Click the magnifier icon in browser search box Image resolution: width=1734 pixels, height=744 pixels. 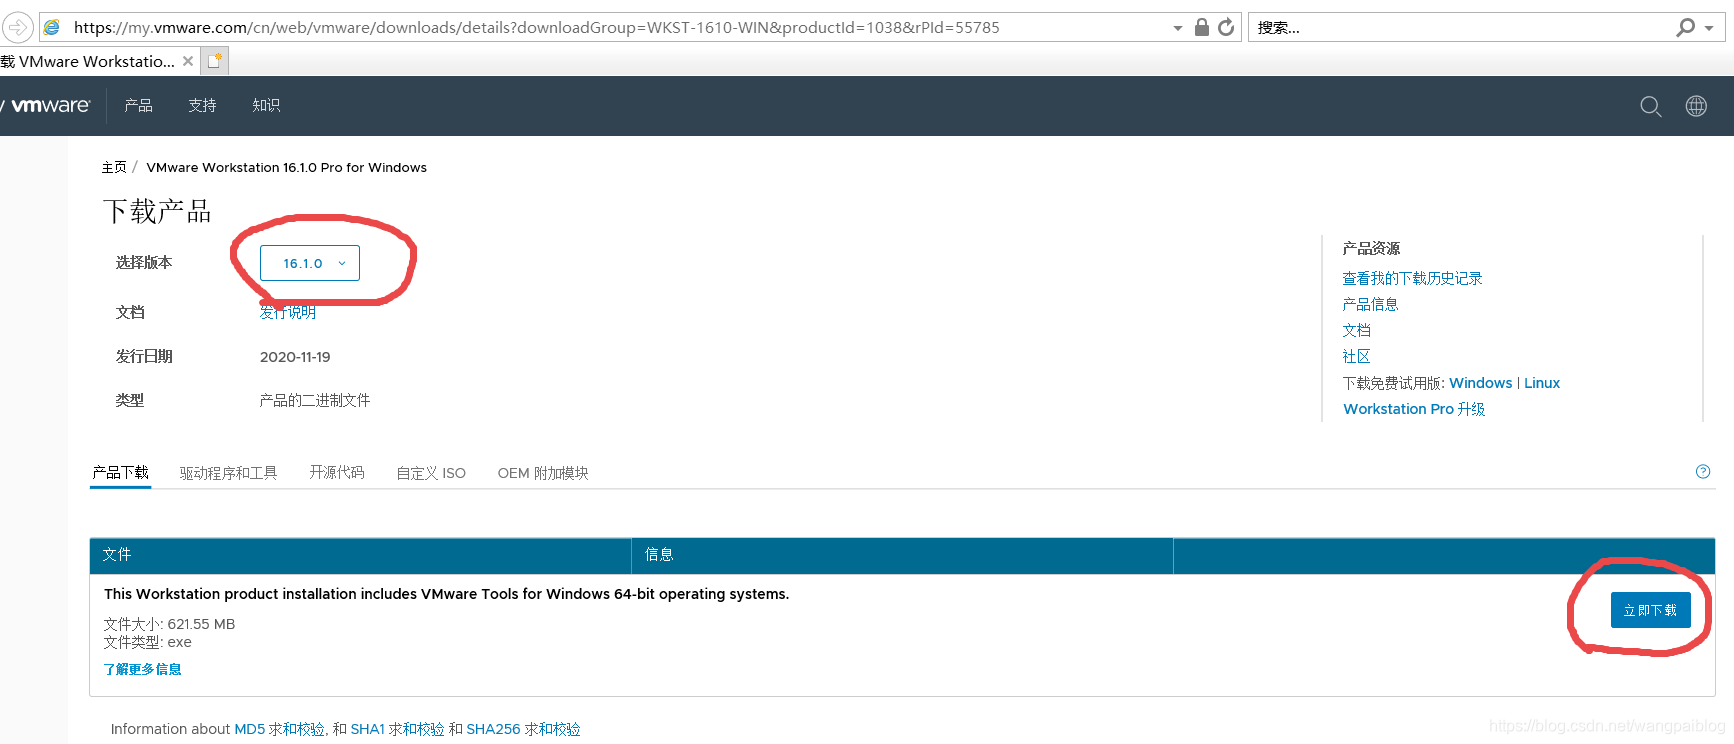tap(1686, 27)
